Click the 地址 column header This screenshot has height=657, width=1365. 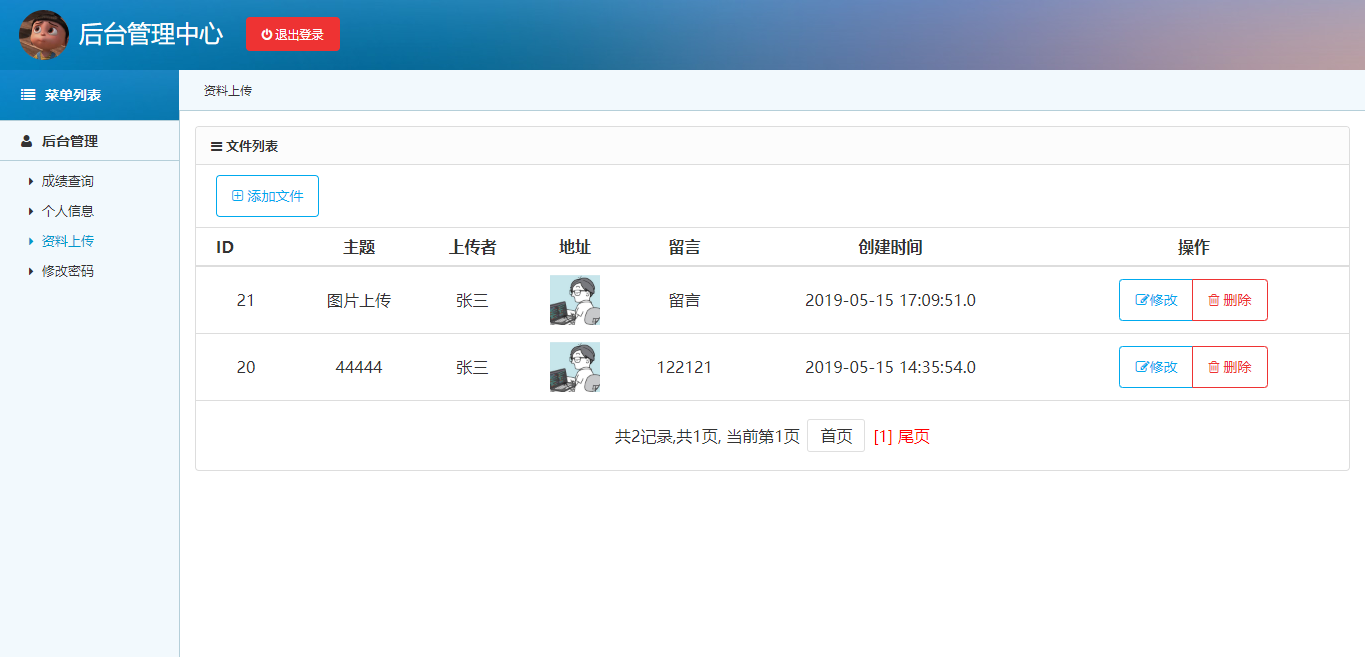[x=575, y=247]
